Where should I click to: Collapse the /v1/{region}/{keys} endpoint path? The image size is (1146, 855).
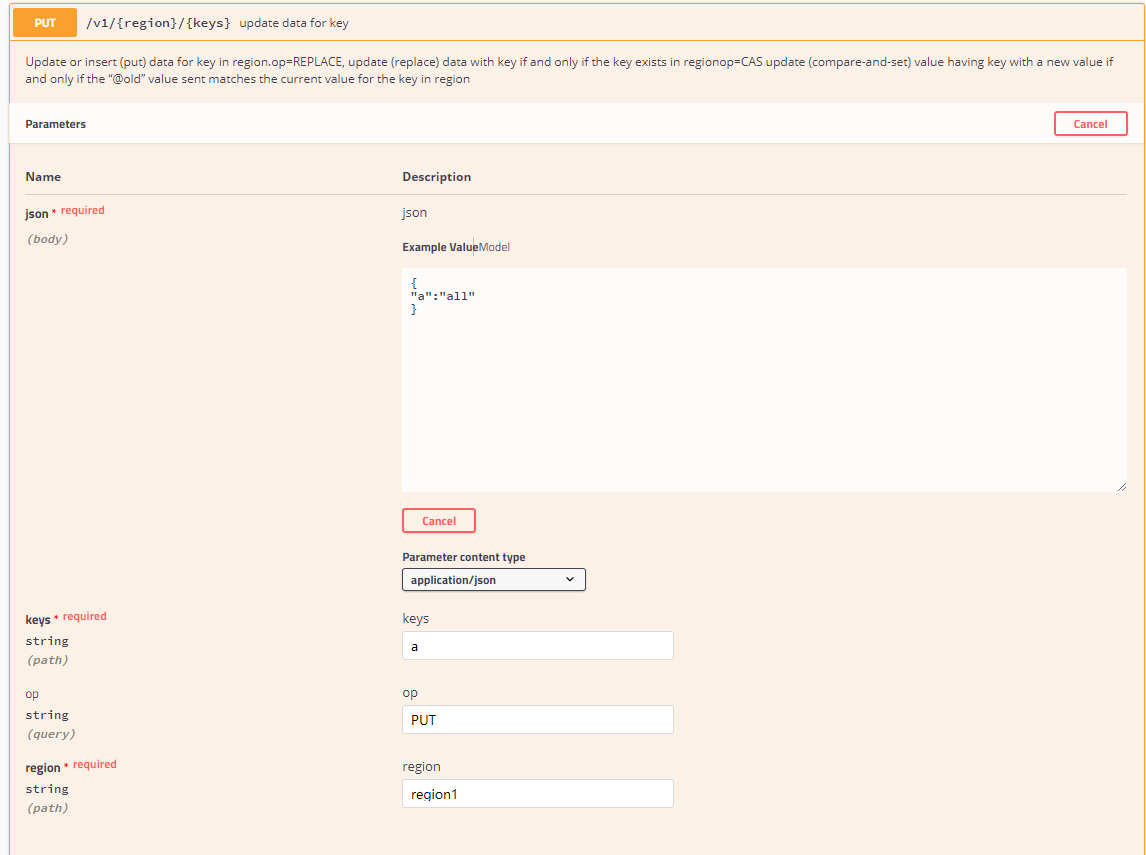(x=159, y=22)
